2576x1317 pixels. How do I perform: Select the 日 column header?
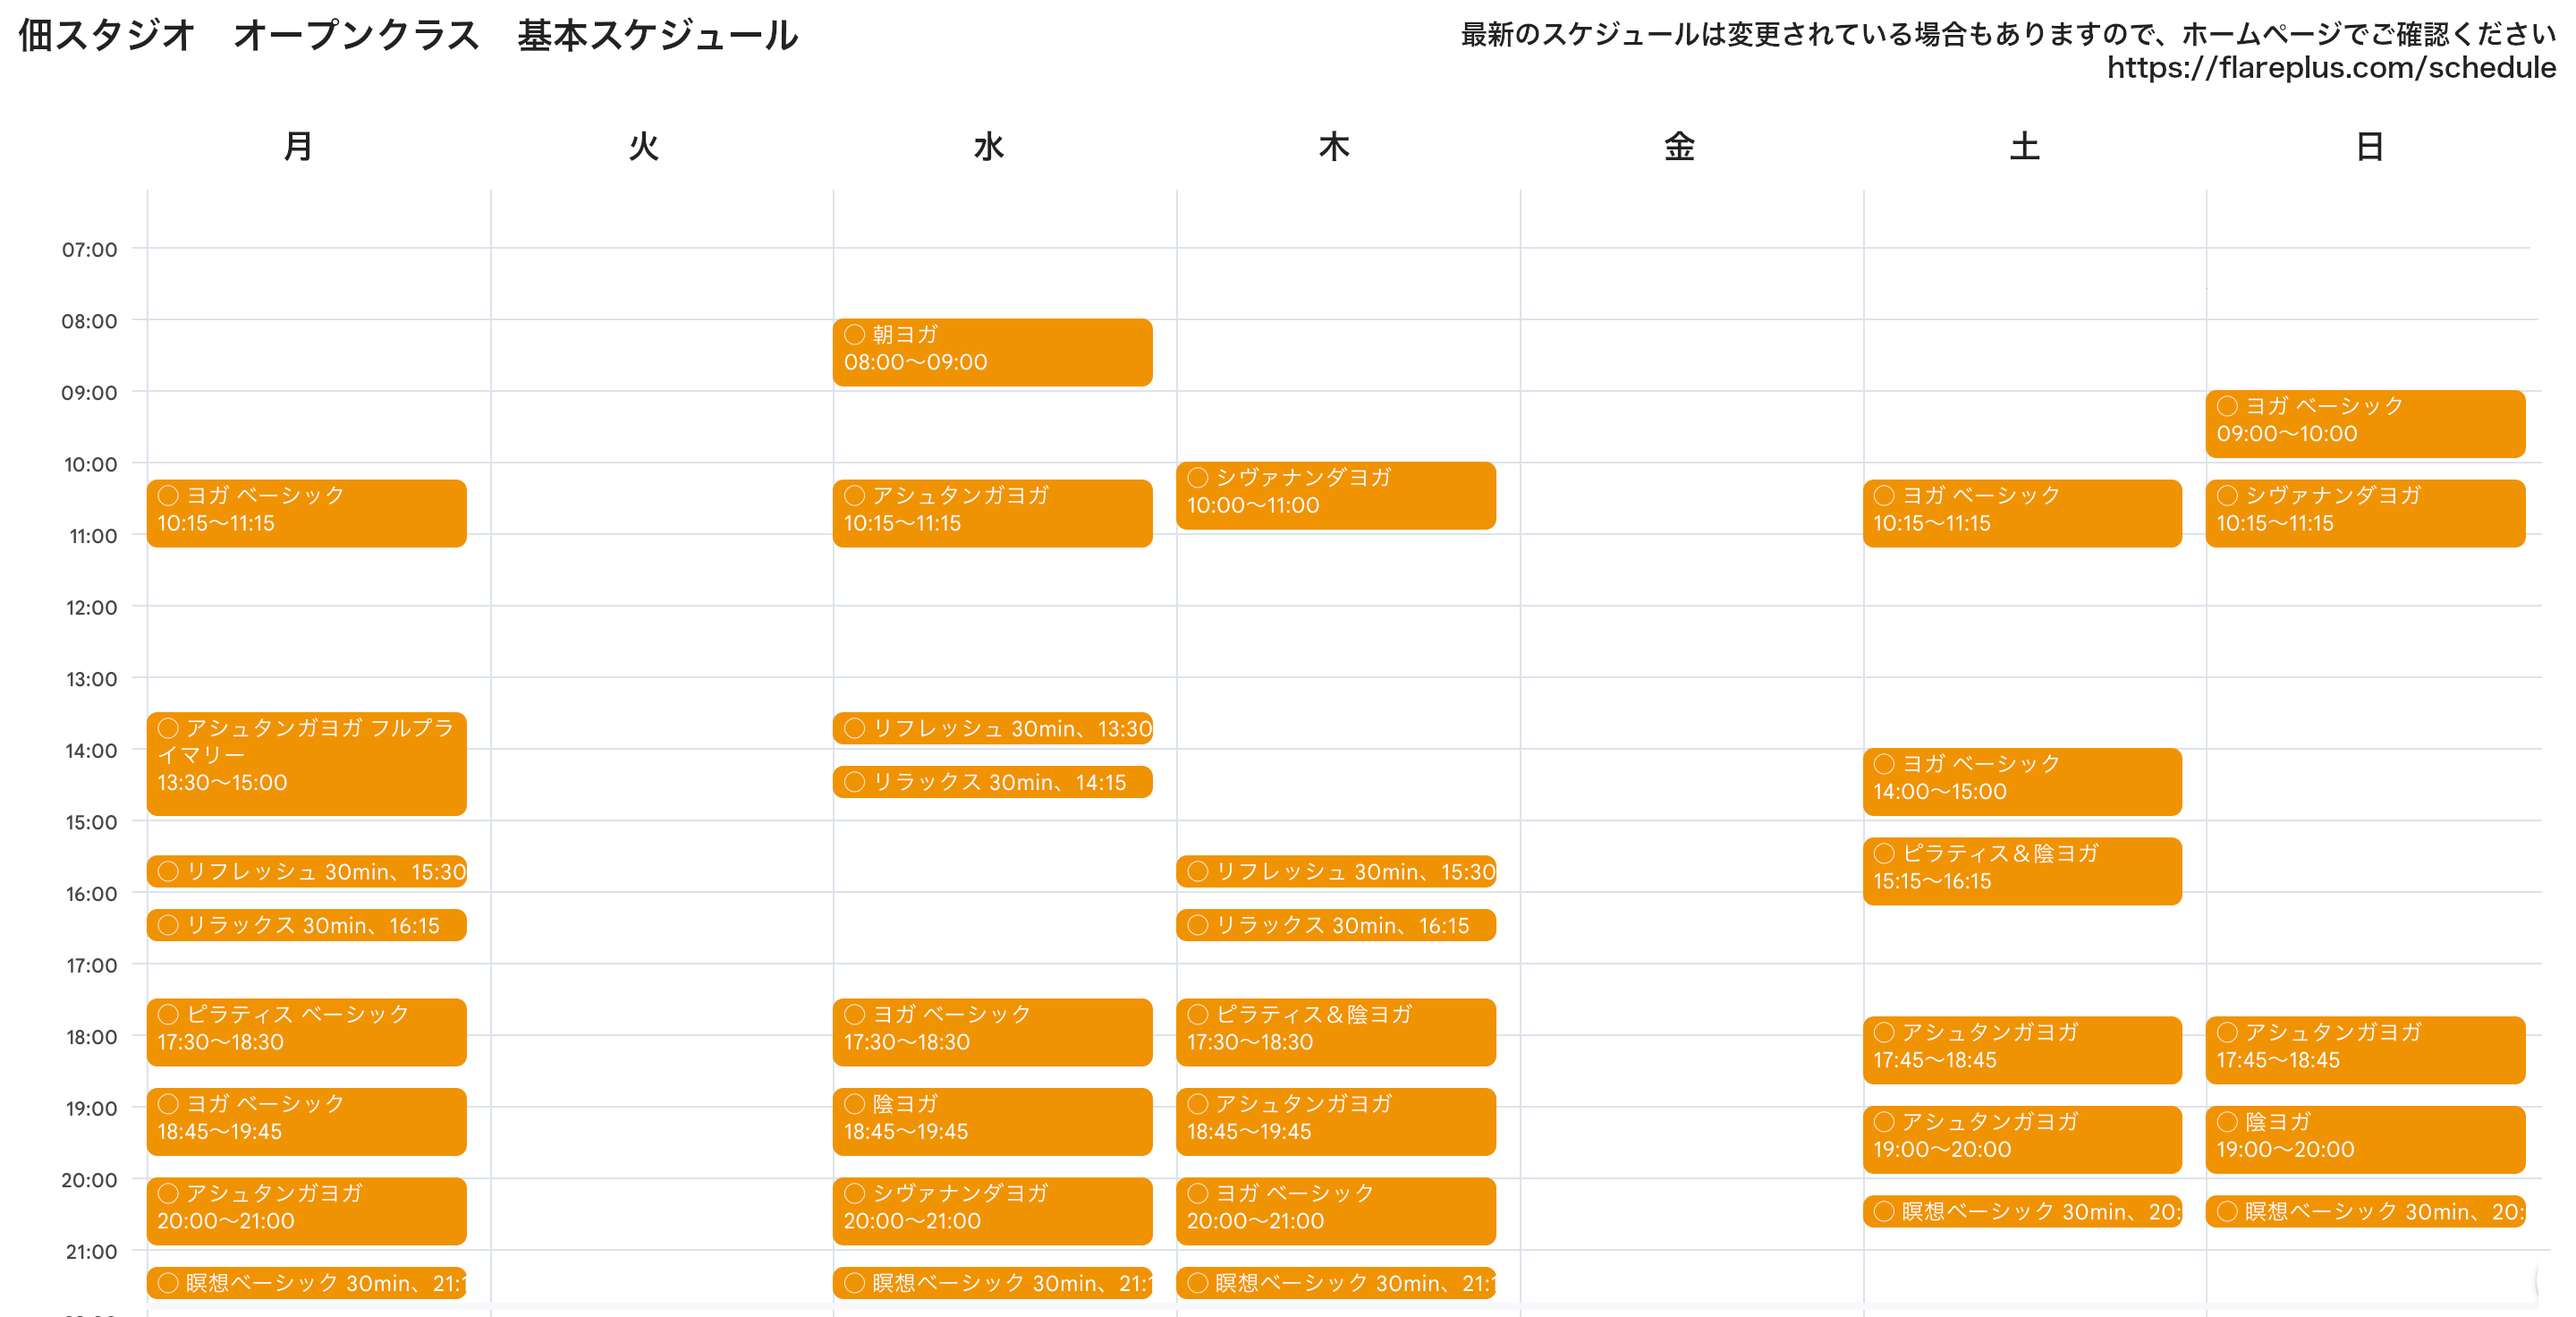[x=2369, y=147]
